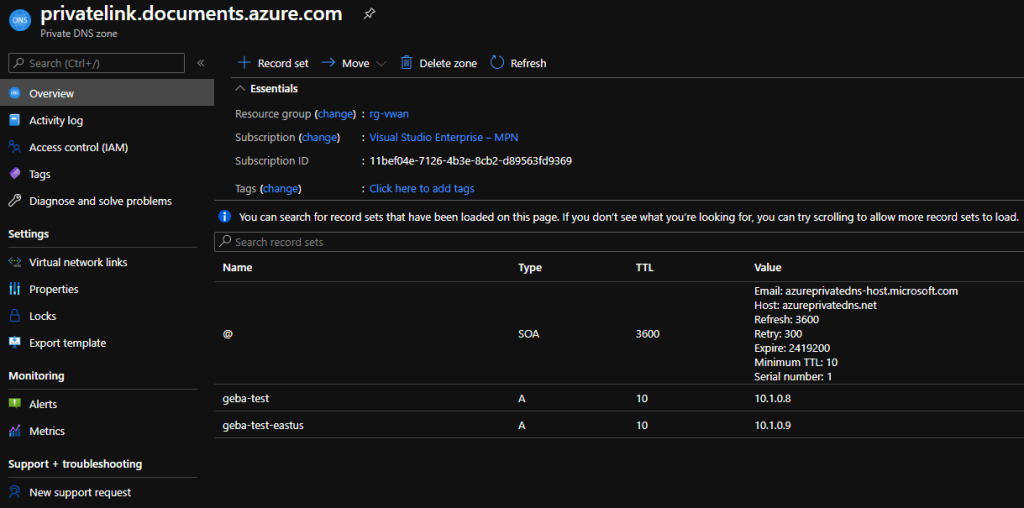
Task: Collapse the Essentials section
Action: tap(242, 89)
